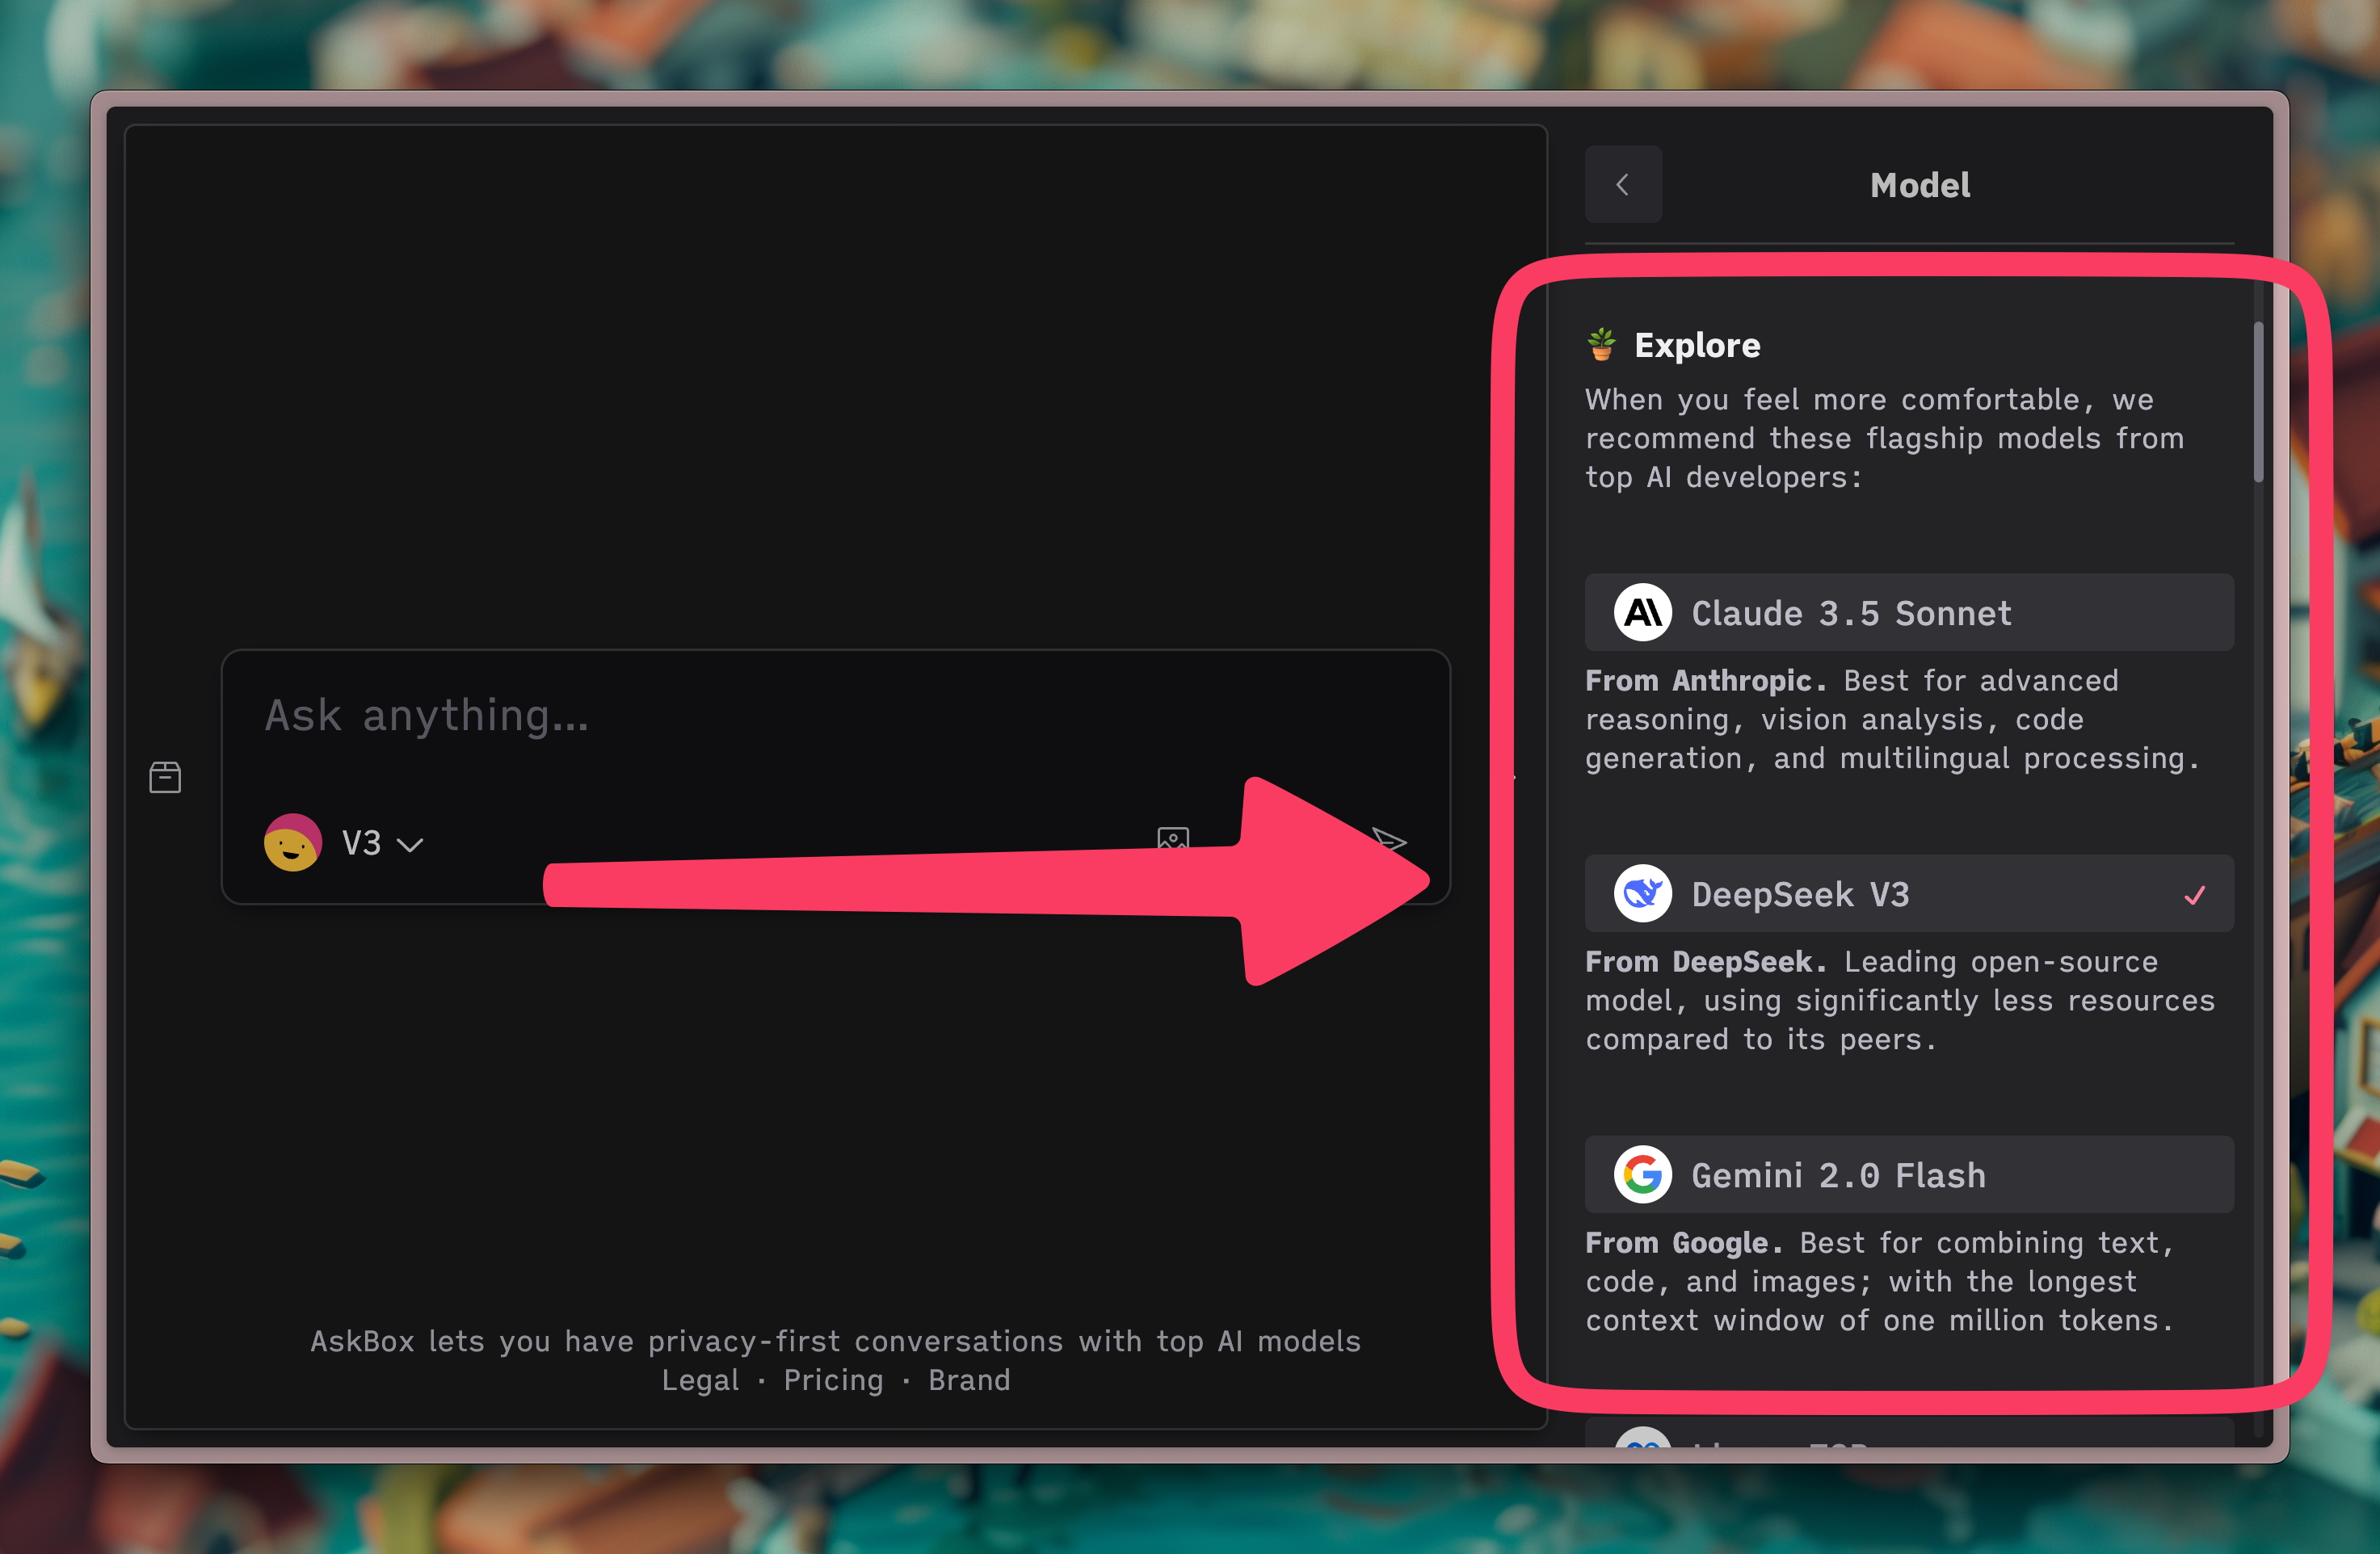Viewport: 2380px width, 1554px height.
Task: Click the 'When you feel more comfortable' intro text
Action: 1885,438
